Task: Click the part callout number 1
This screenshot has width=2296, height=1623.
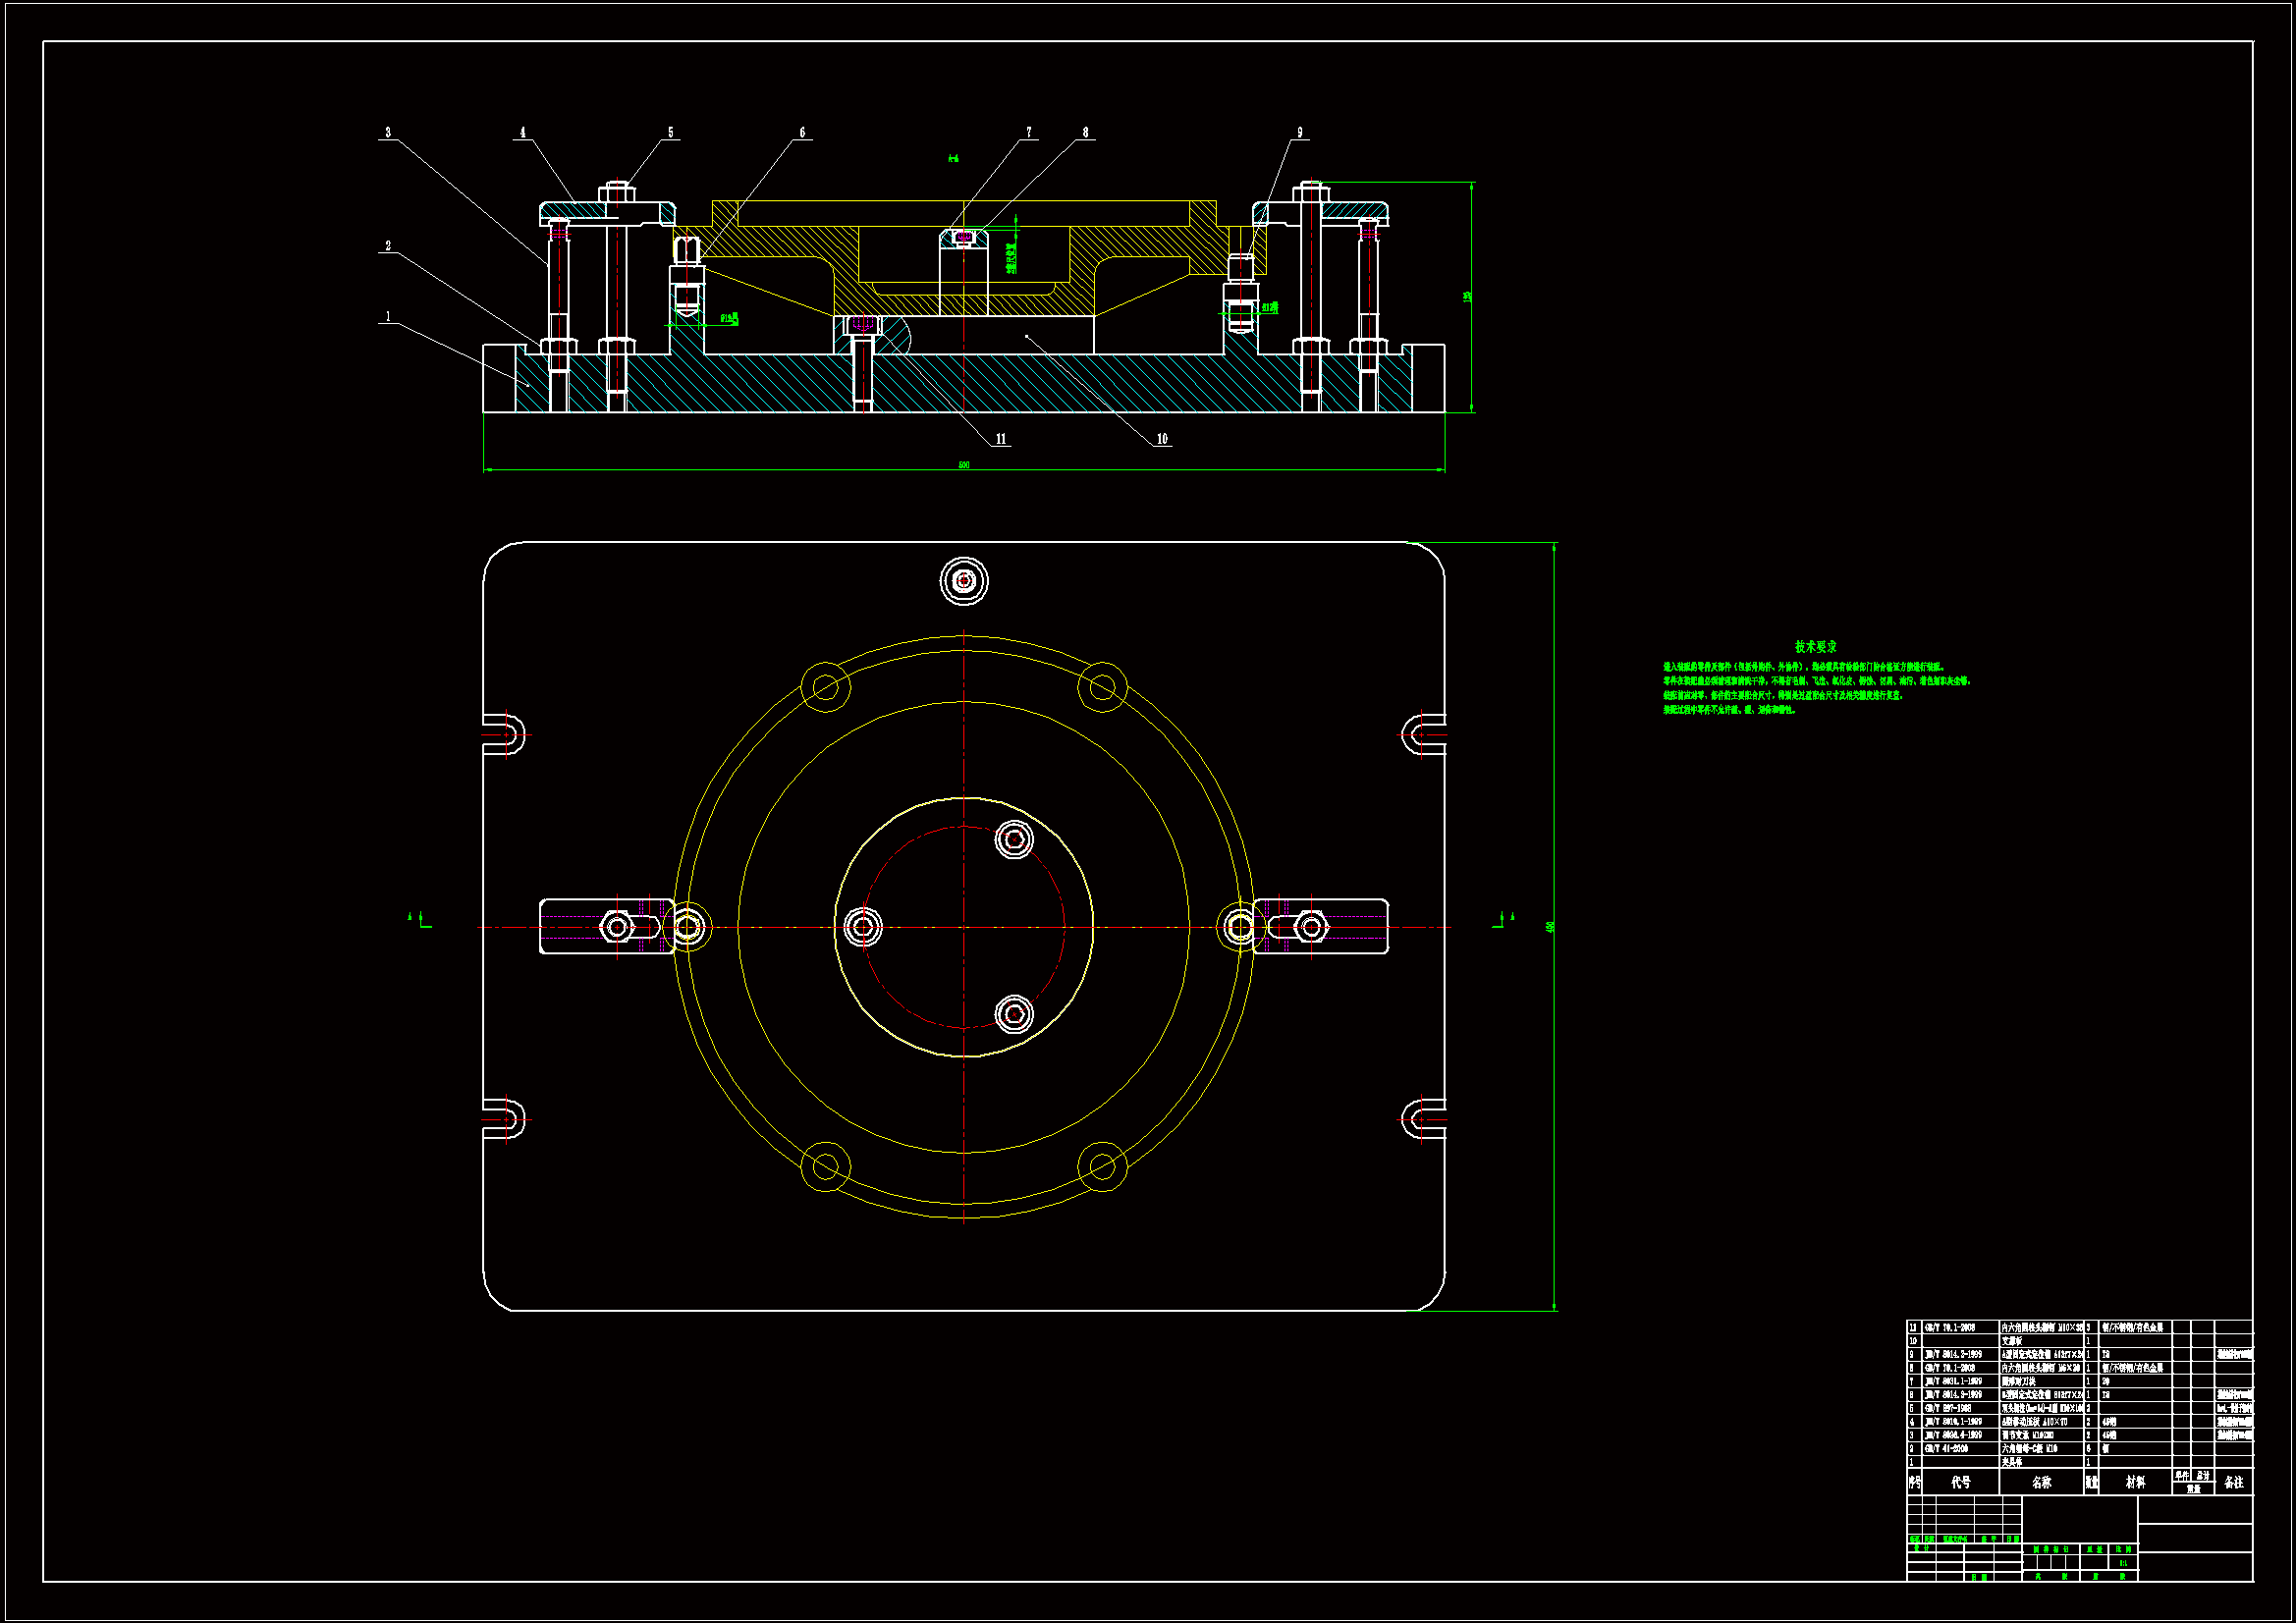Action: point(388,317)
